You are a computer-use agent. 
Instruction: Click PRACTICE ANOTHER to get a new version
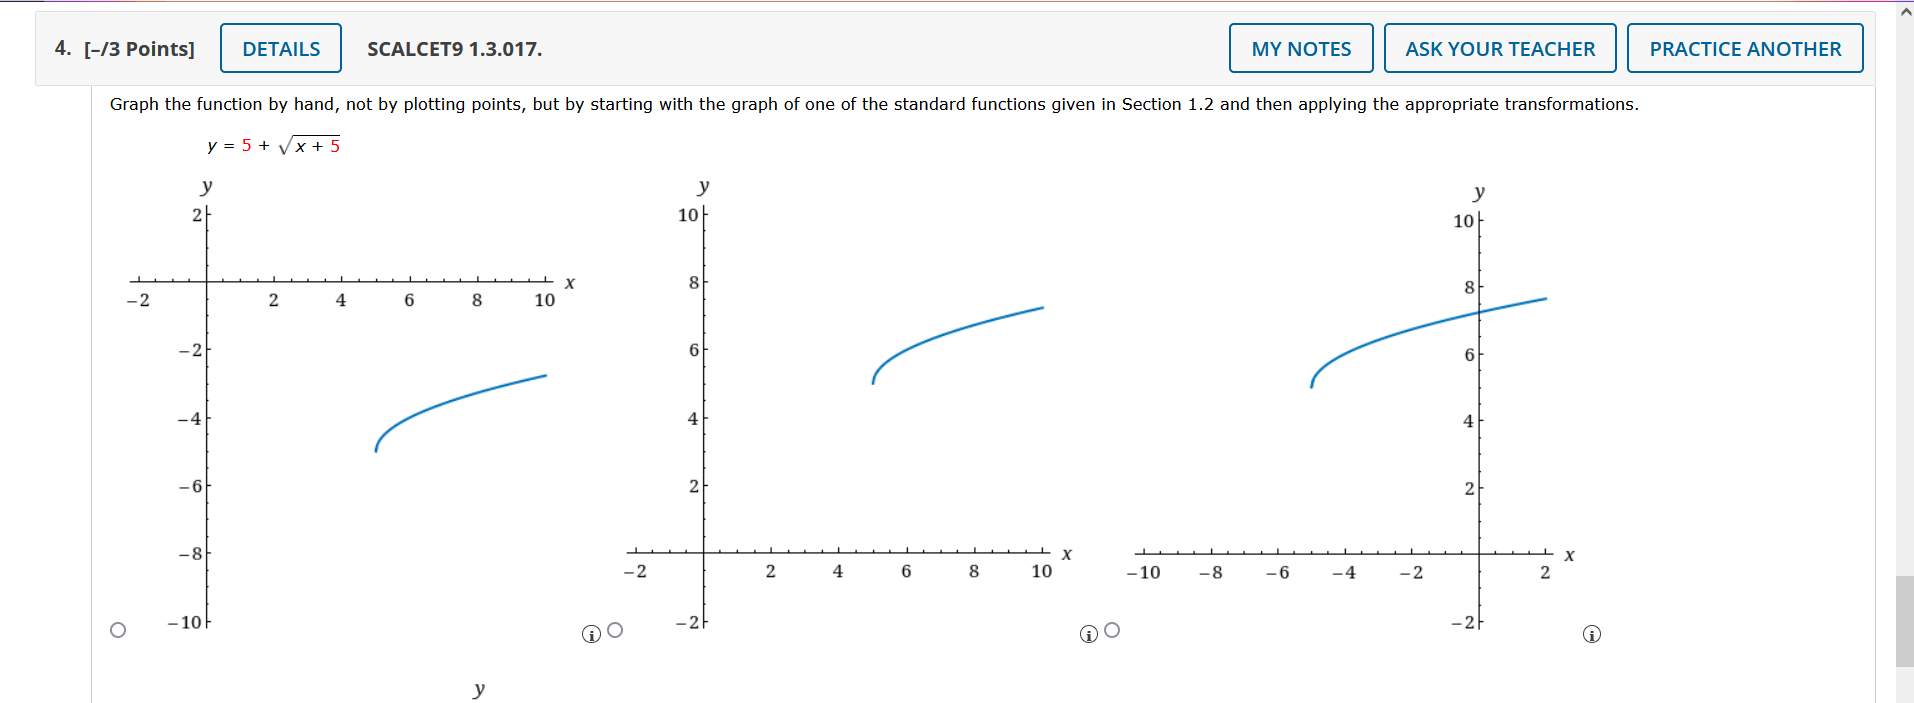(x=1744, y=47)
